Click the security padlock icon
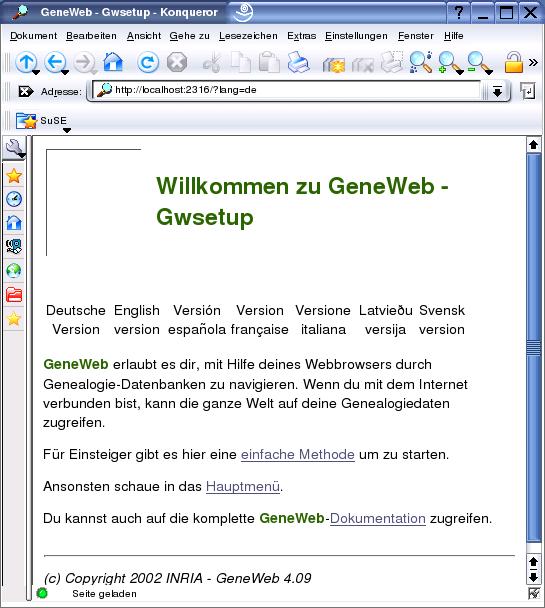 514,62
